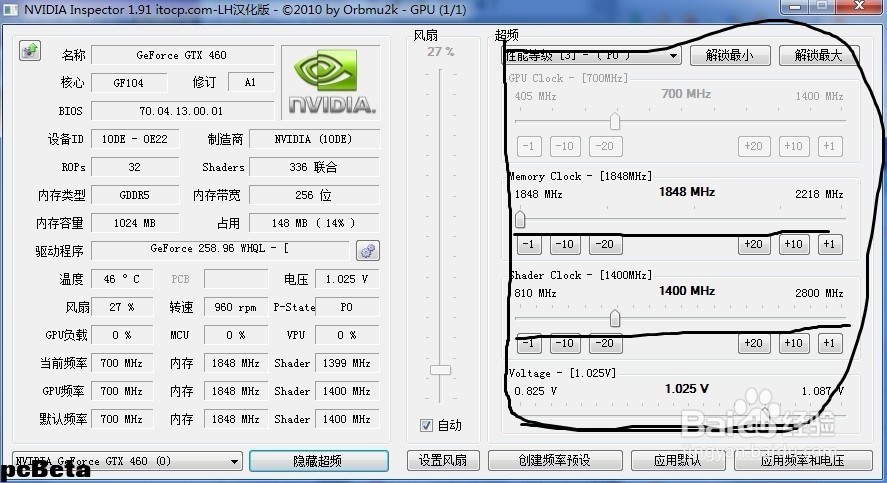Screen dimensions: 887x483
Task: Click the 名称 field showing GeForce GTX 460
Action: pos(182,55)
